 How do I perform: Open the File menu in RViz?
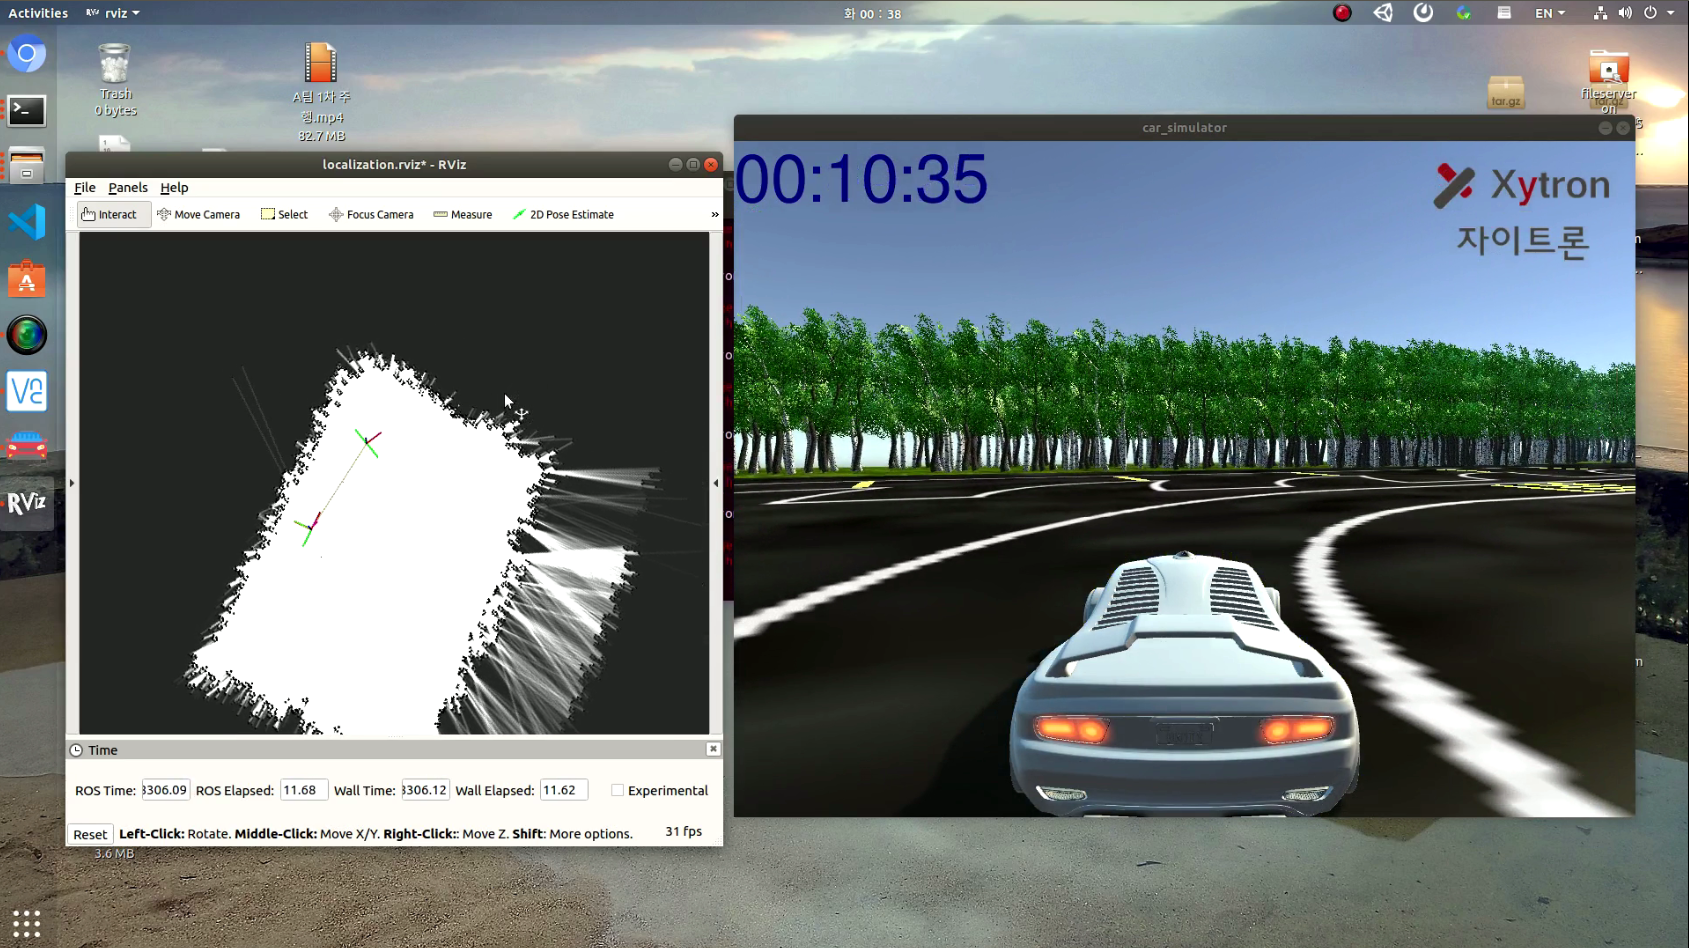point(85,187)
